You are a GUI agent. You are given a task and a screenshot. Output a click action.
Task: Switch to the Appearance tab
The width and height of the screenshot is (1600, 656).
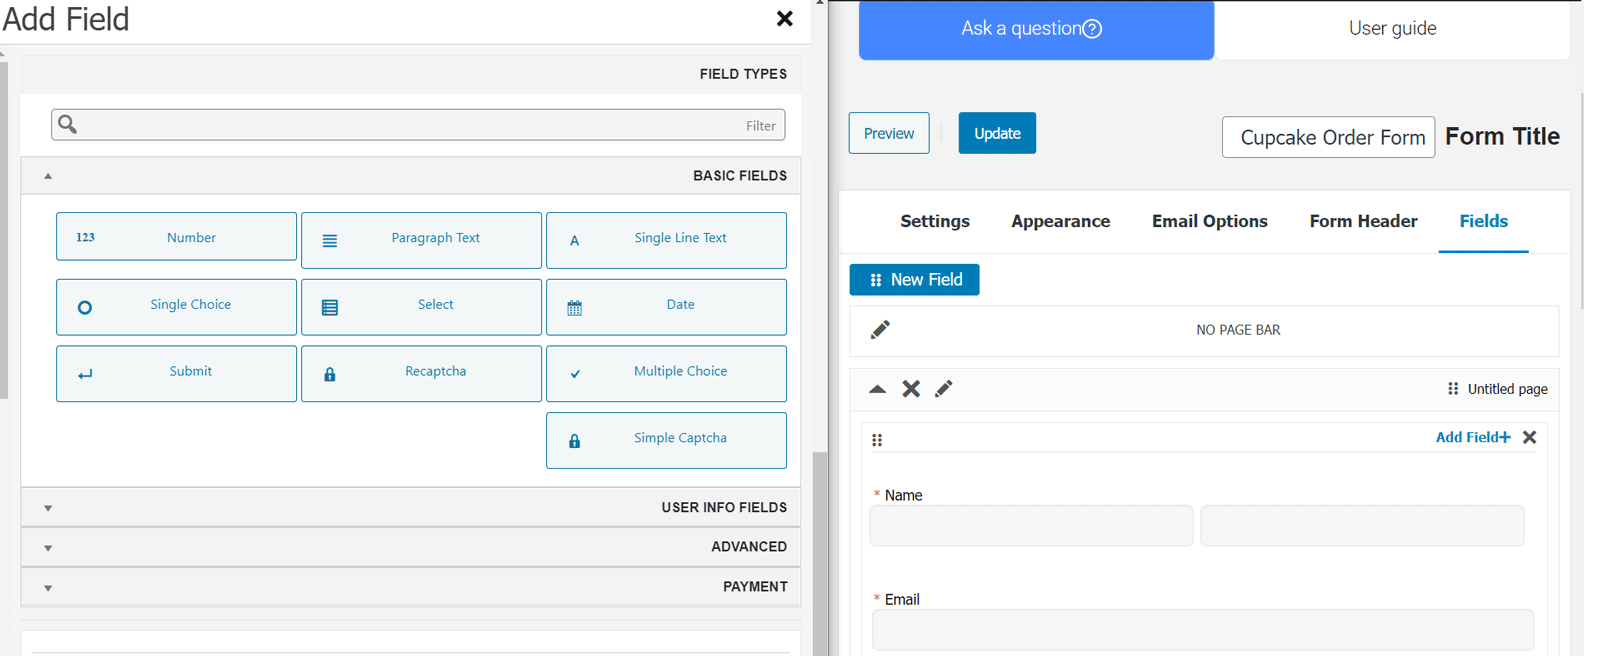pyautogui.click(x=1061, y=221)
